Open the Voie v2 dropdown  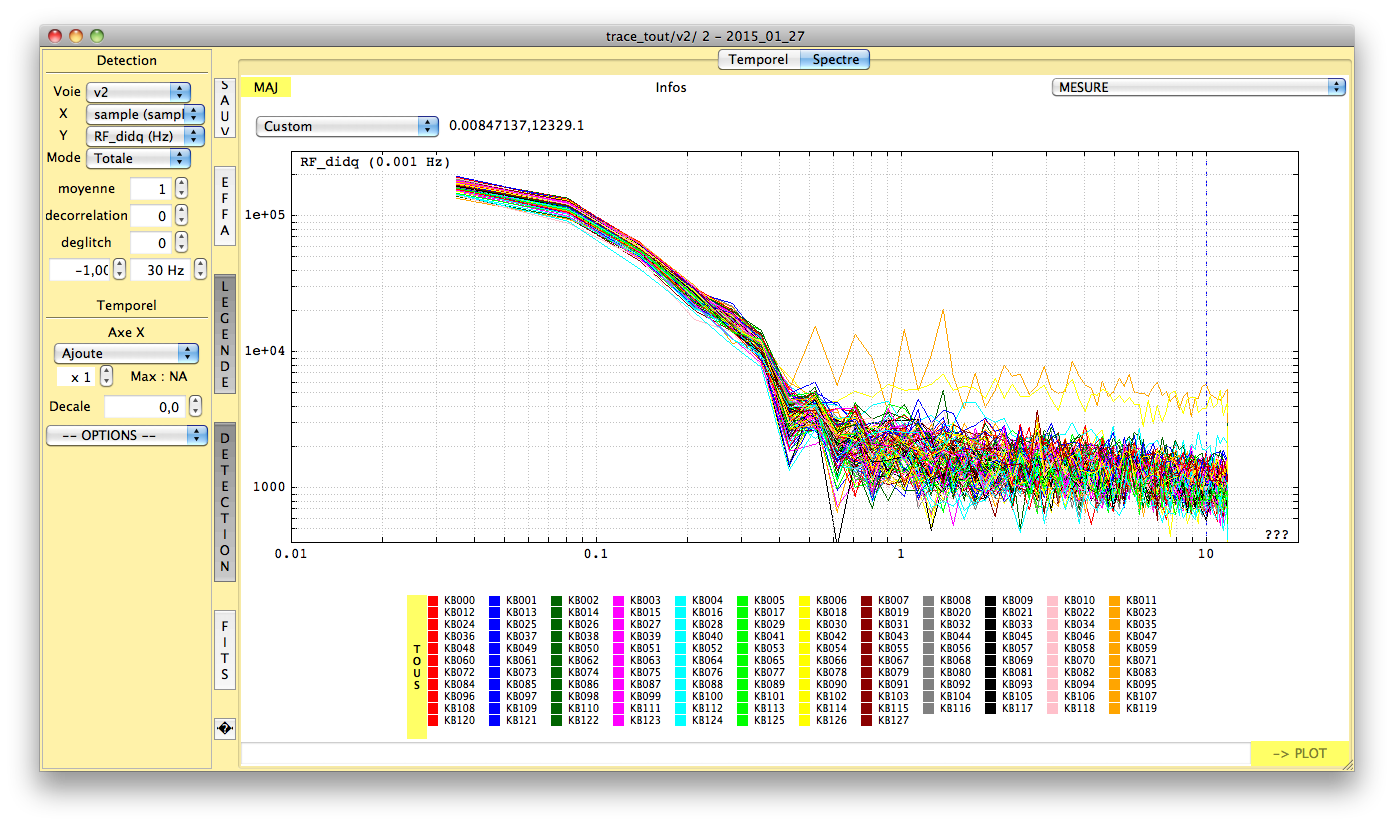[x=138, y=91]
